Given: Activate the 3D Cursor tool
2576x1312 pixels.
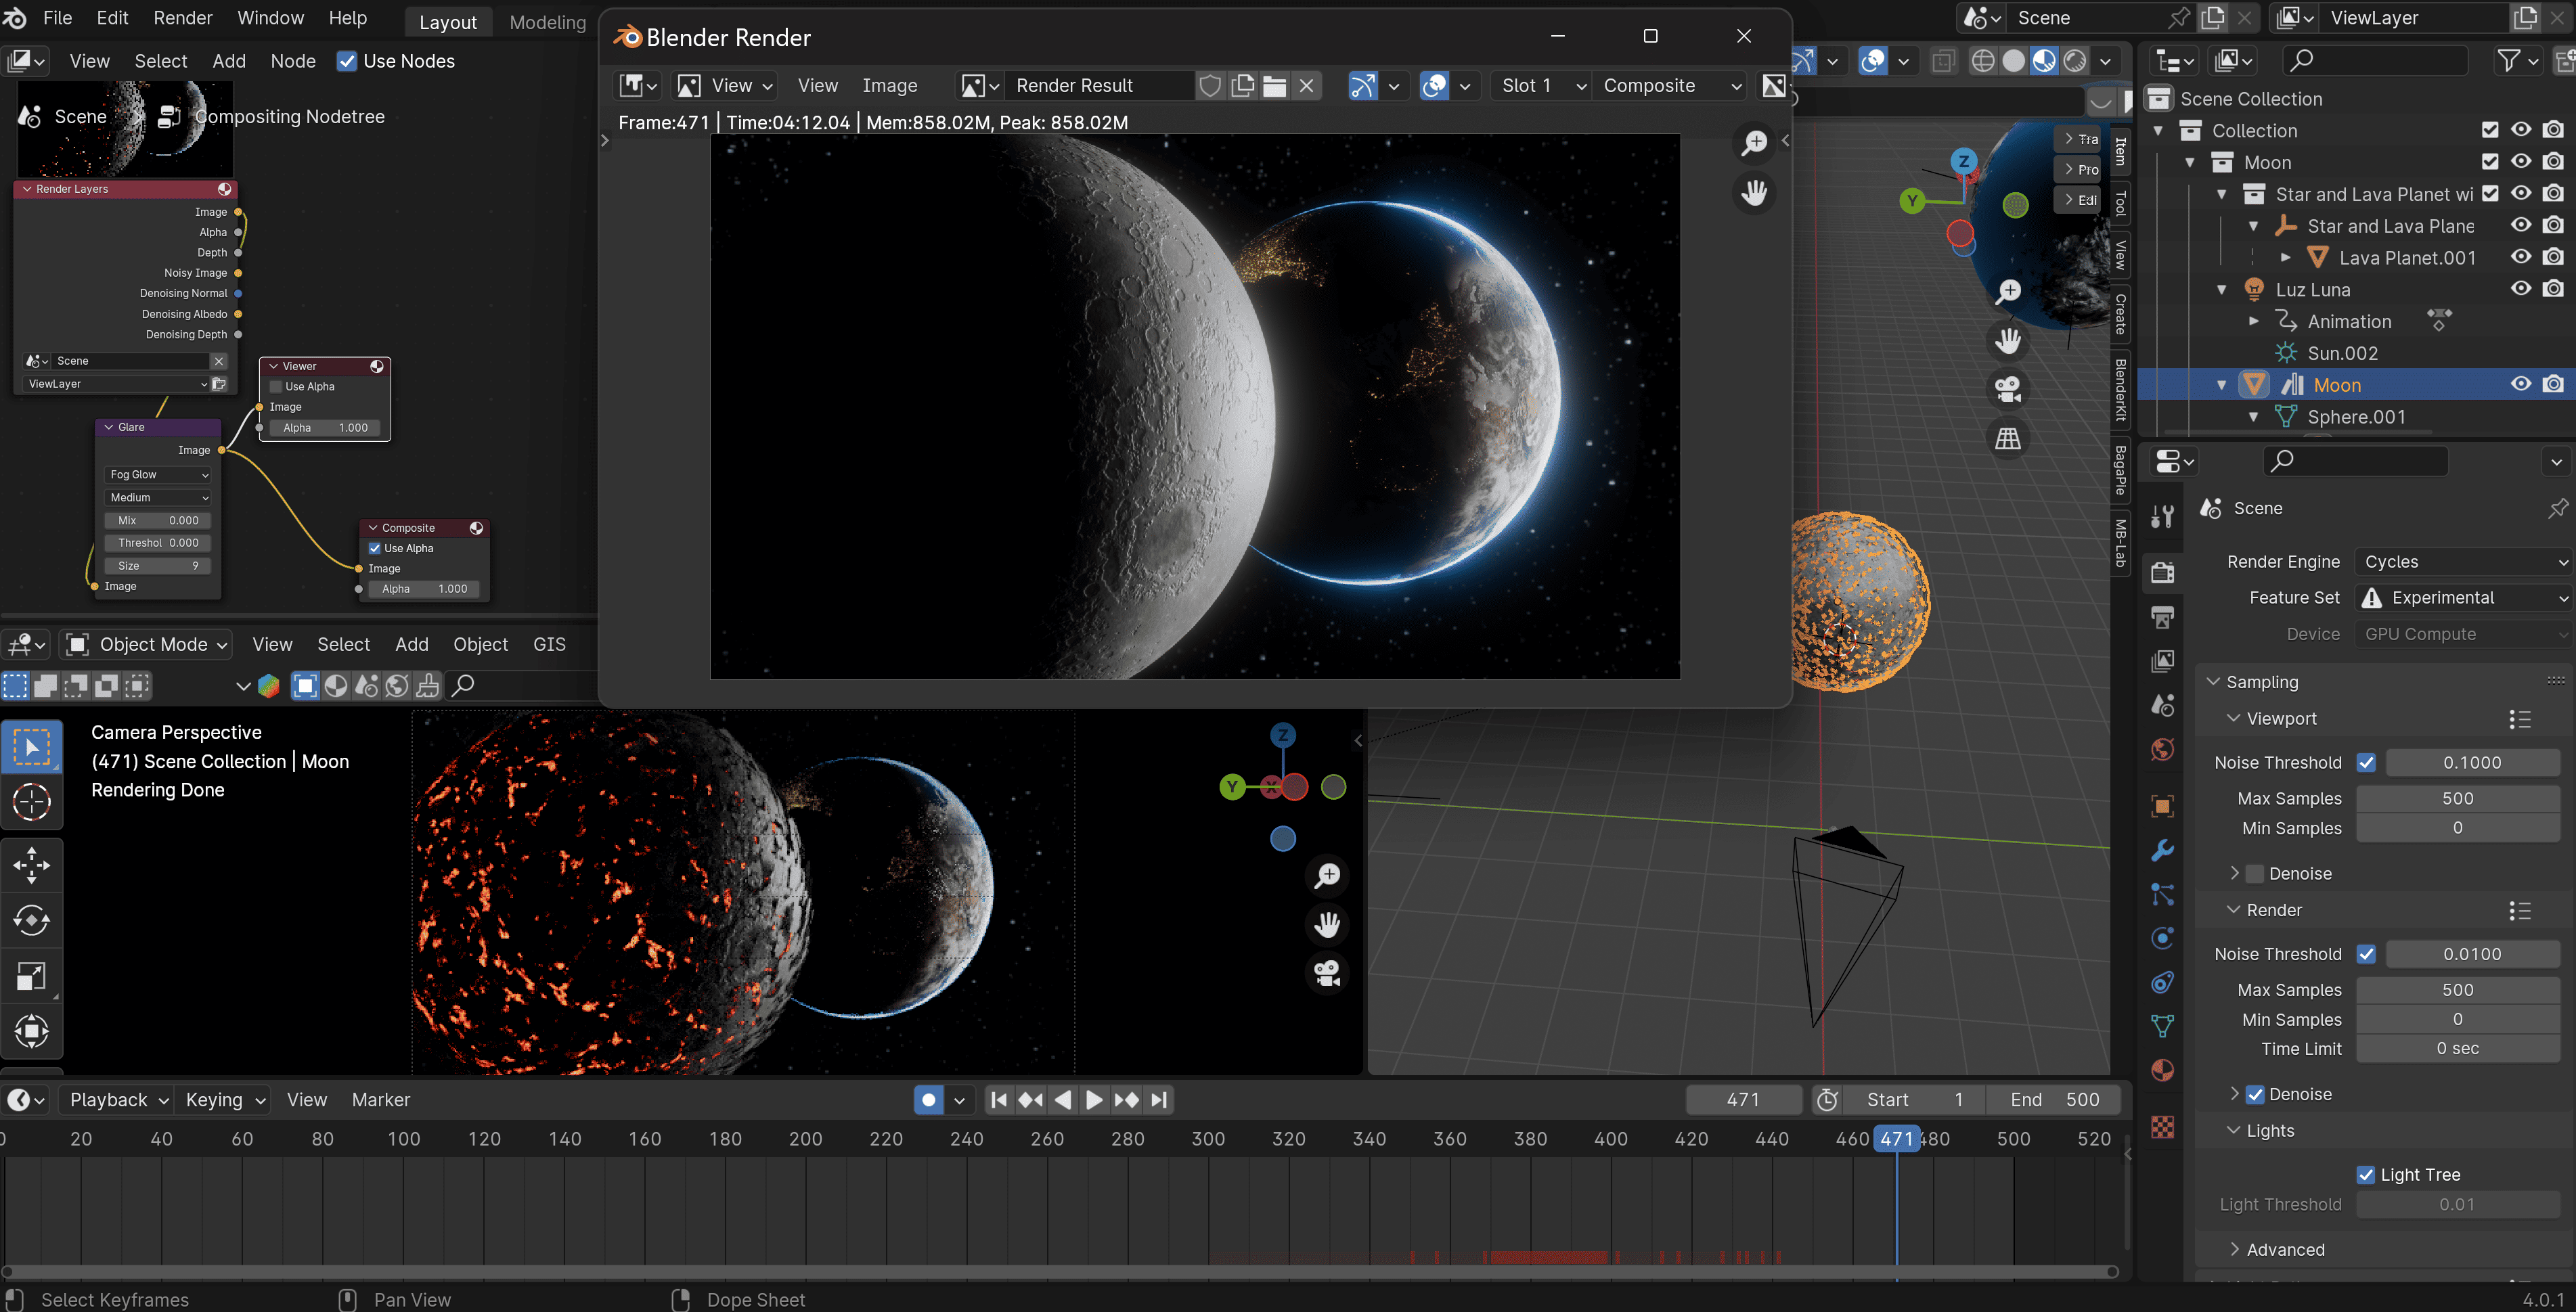Looking at the screenshot, I should pos(31,802).
